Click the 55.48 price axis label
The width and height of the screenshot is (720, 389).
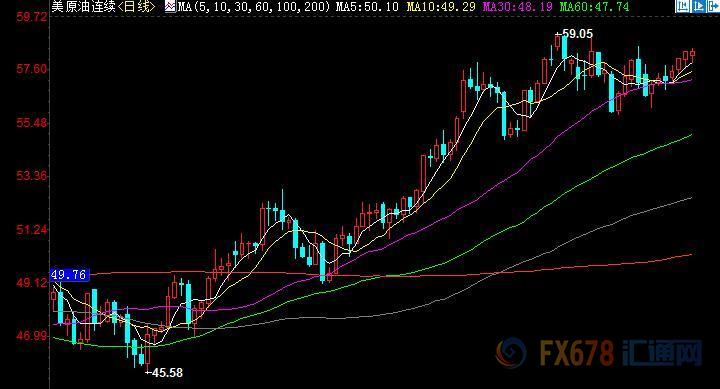[32, 123]
